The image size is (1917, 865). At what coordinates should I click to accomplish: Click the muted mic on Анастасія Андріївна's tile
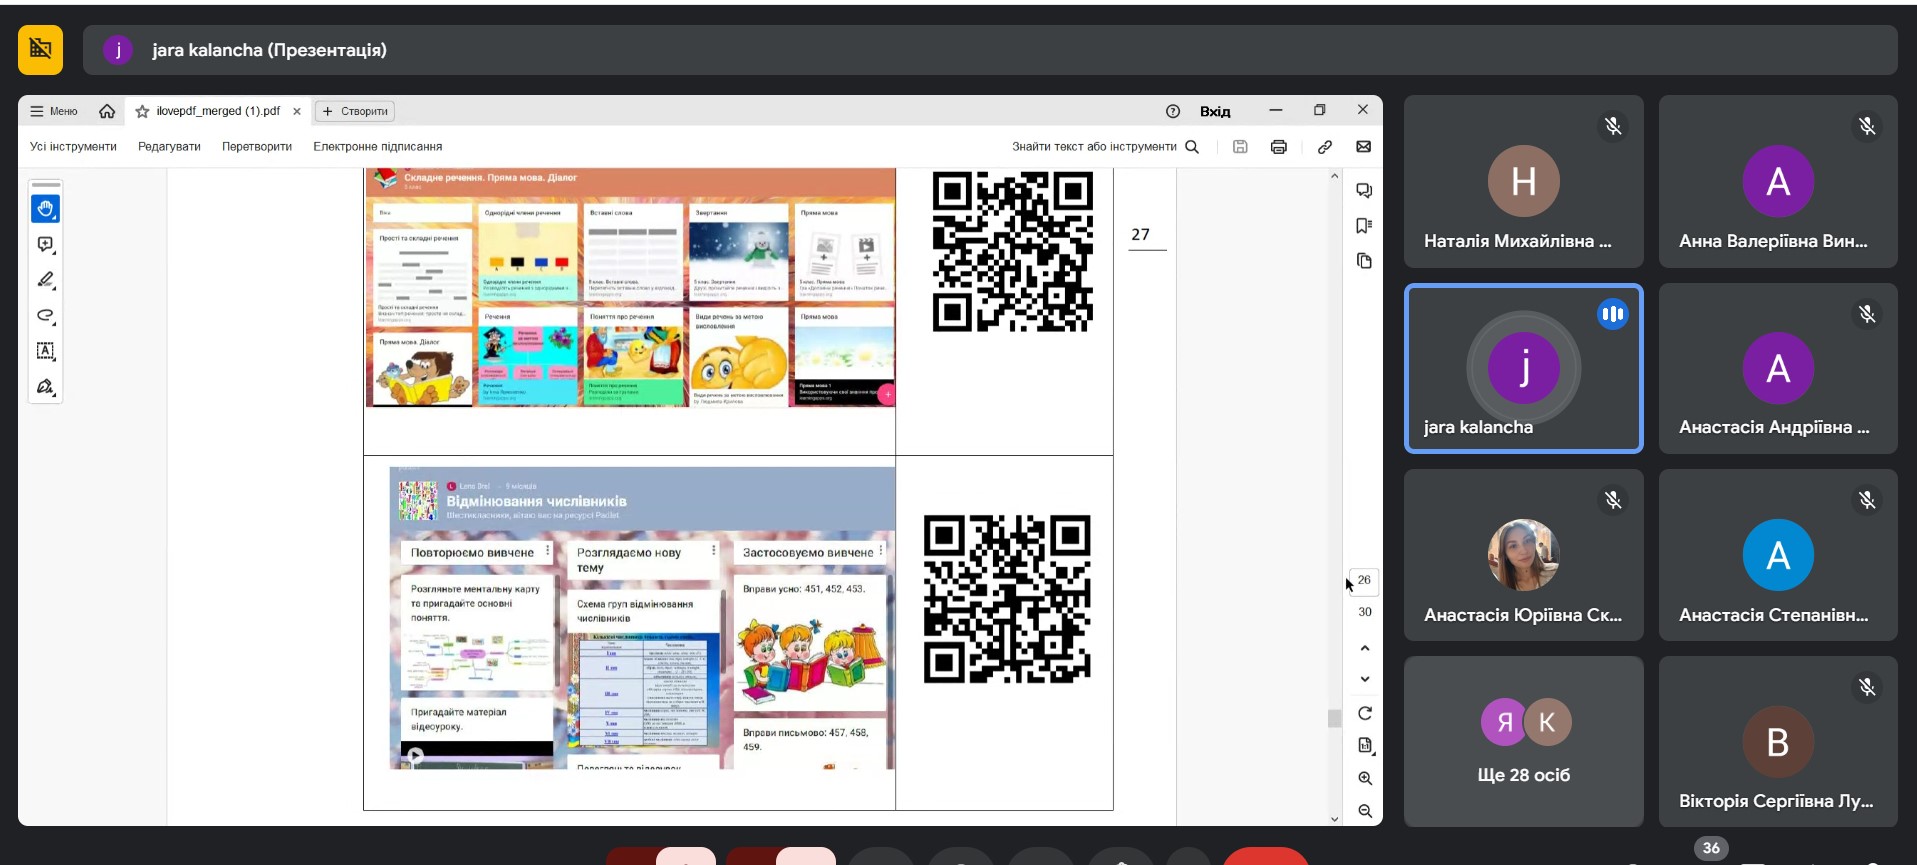pos(1867,314)
